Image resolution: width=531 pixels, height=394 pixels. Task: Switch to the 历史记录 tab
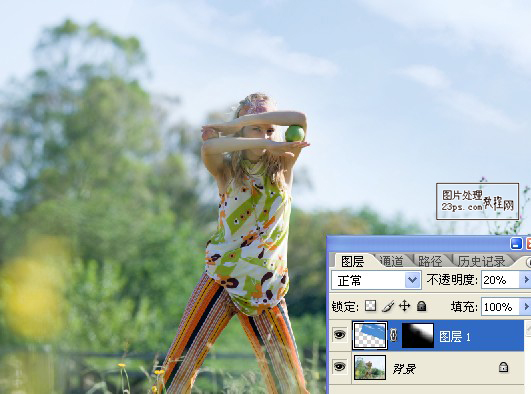click(481, 261)
